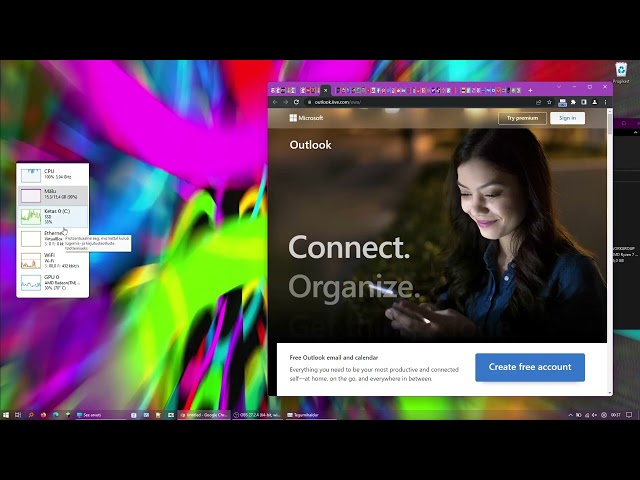Expand hidden system tray icons chevron
640x480 pixels.
[x=570, y=415]
